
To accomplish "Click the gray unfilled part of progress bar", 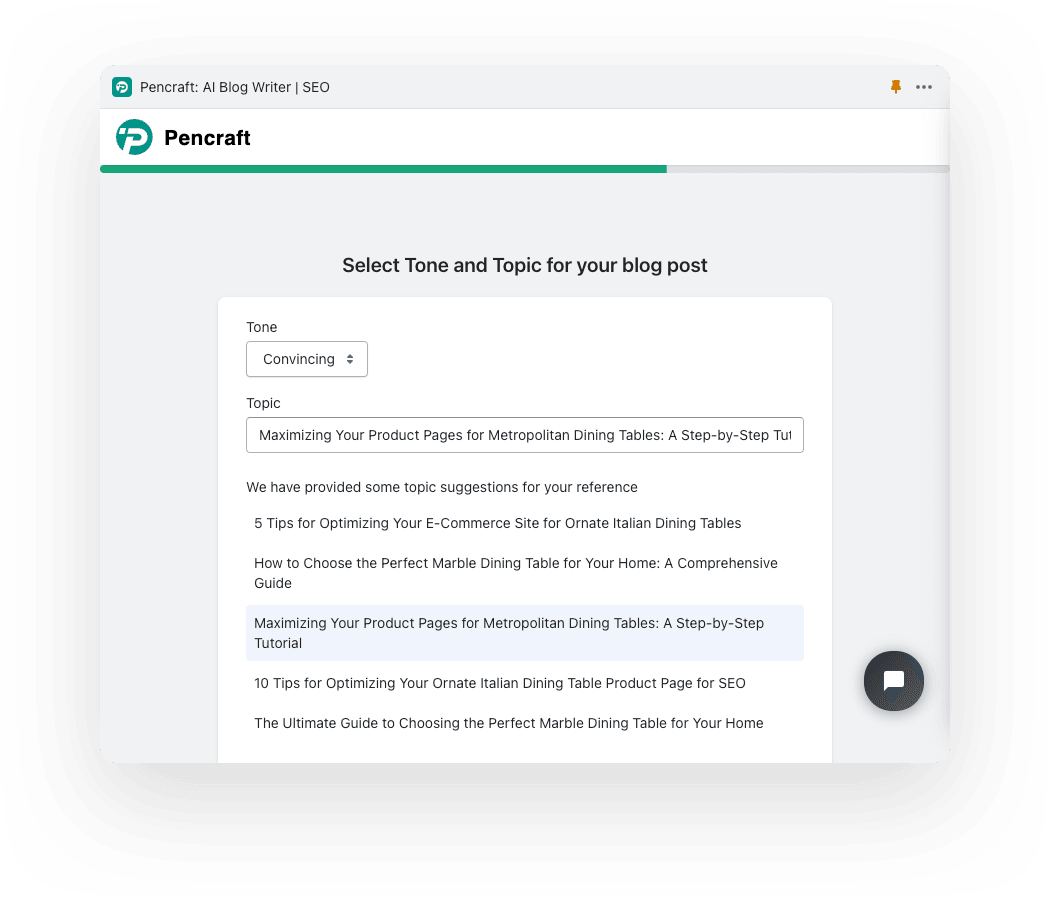I will coord(808,169).
